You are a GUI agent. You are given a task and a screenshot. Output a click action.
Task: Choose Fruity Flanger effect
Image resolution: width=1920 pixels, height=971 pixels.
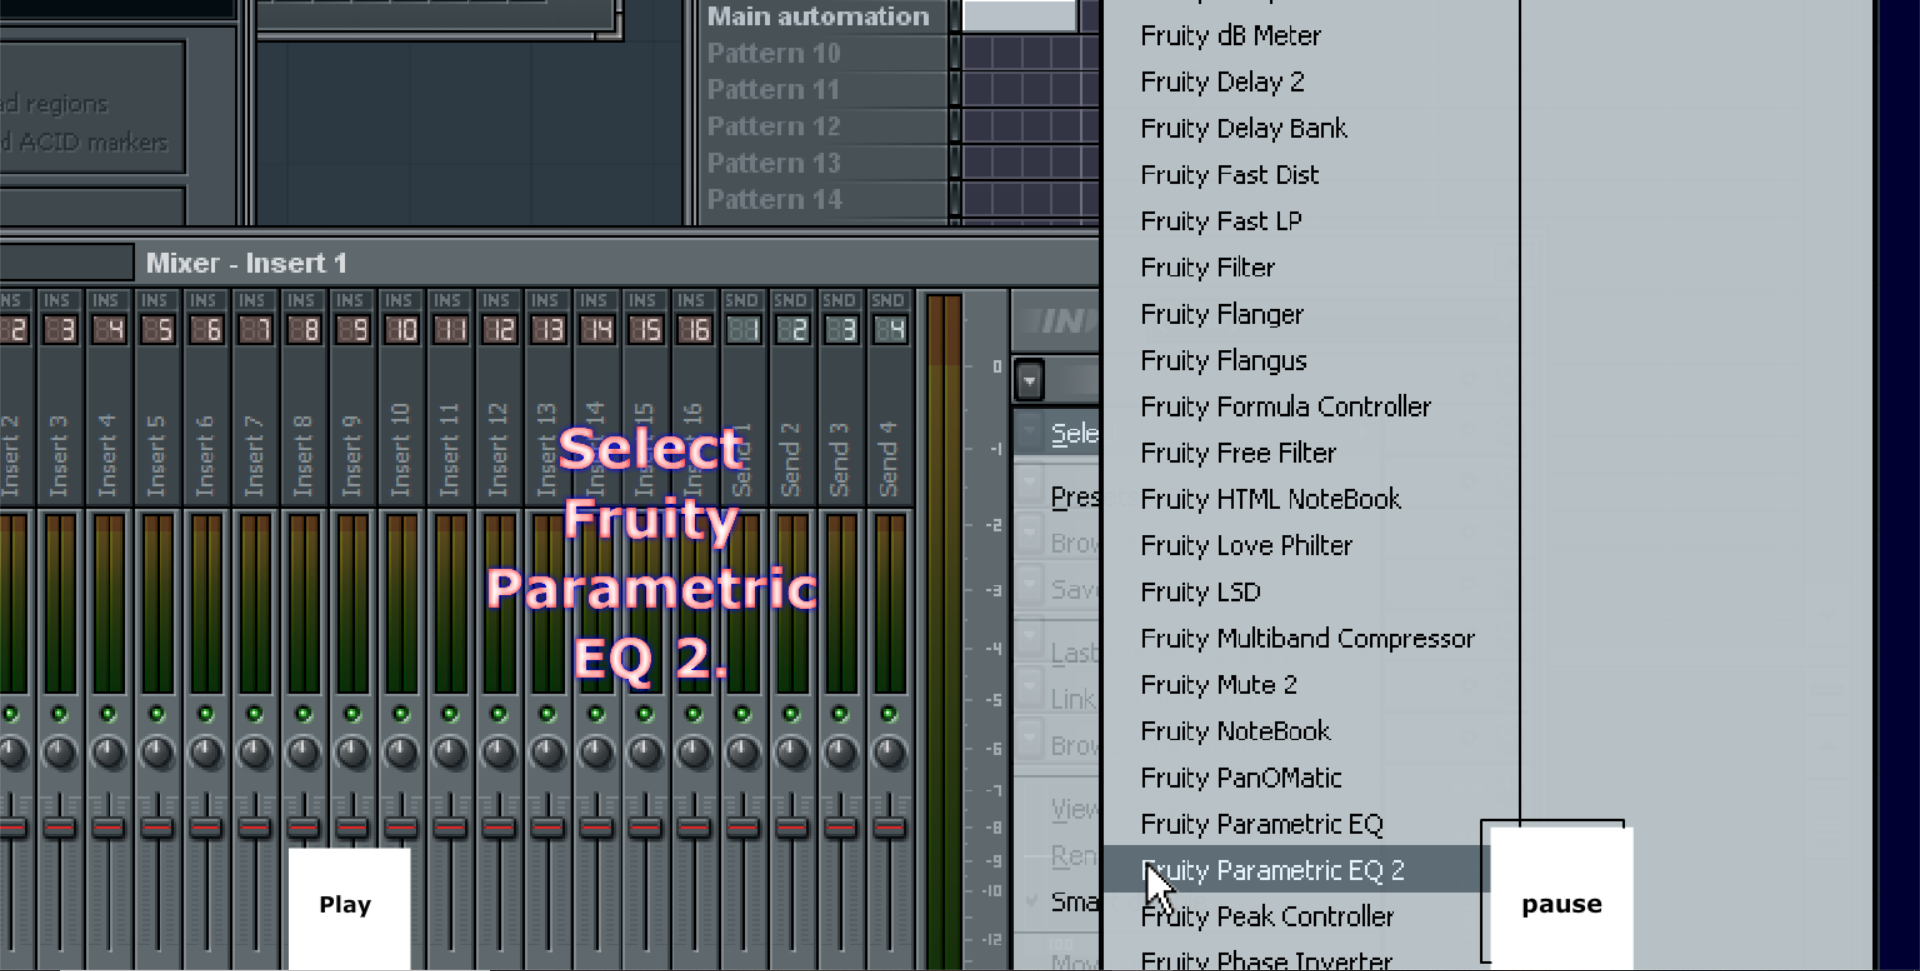point(1222,314)
